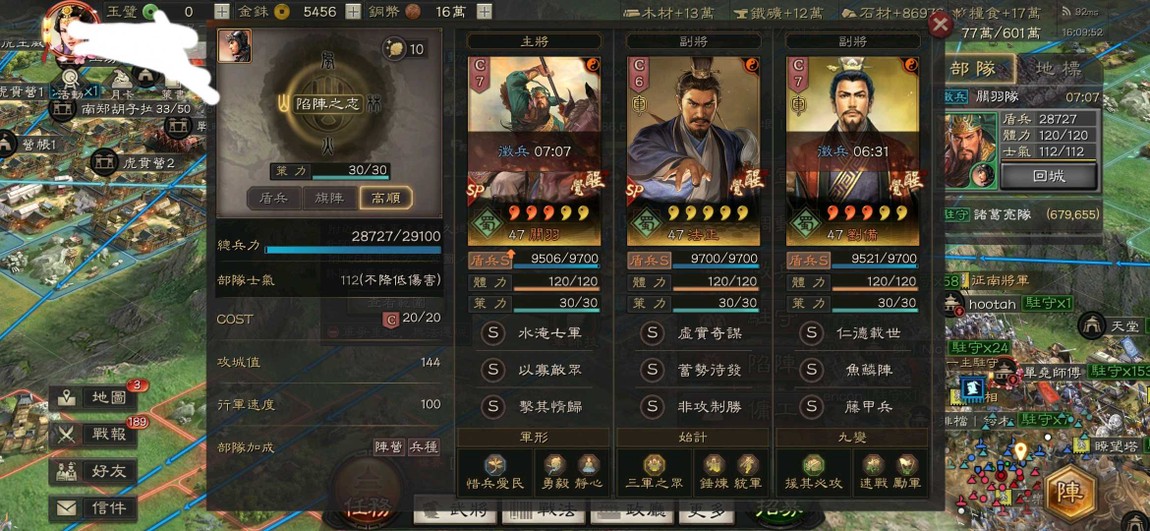Click the 總兵力 troop strength bar
This screenshot has height=531, width=1150.
[x=352, y=250]
